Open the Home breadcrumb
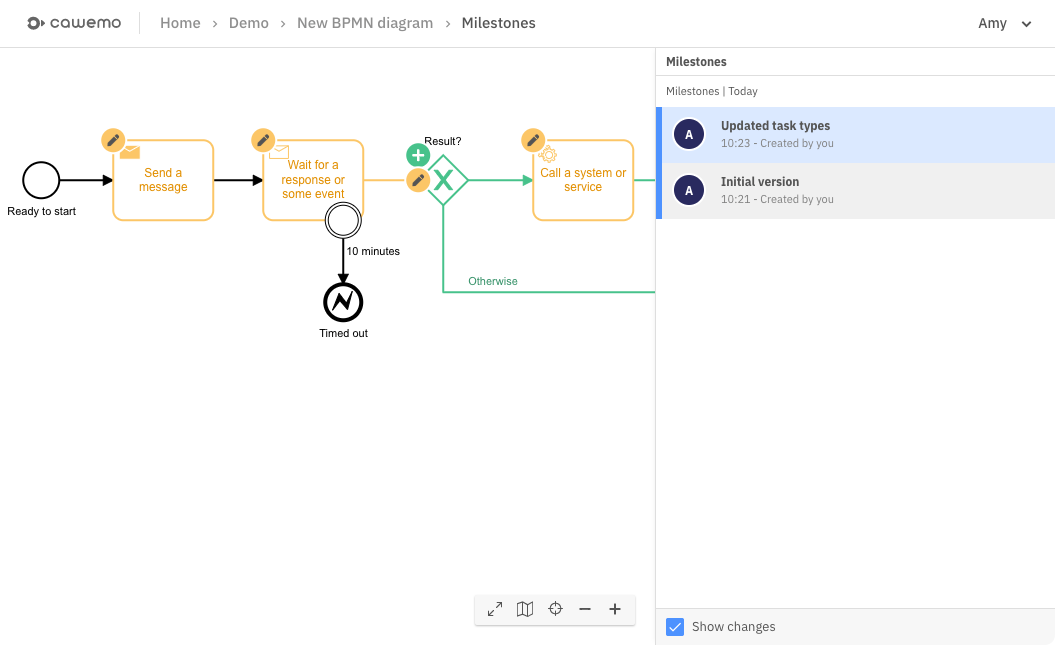 point(180,22)
